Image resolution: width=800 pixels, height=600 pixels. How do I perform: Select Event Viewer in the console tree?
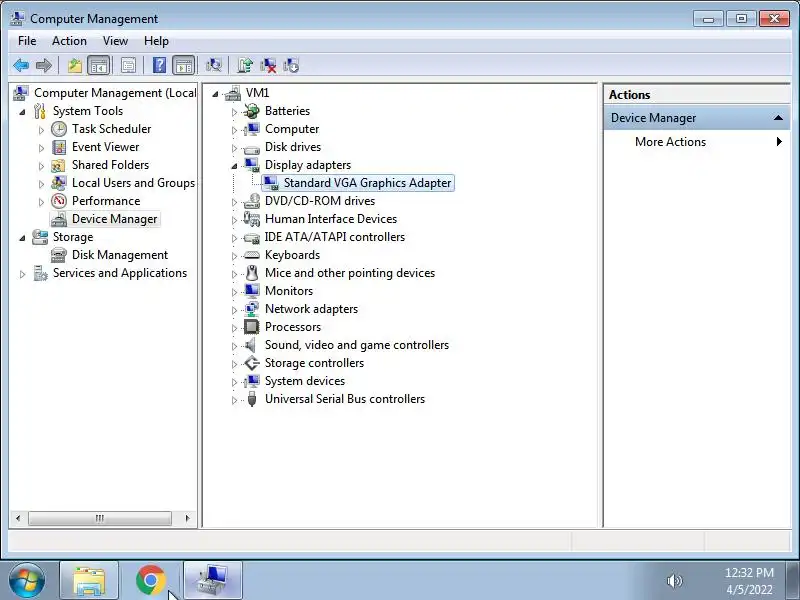coord(106,147)
